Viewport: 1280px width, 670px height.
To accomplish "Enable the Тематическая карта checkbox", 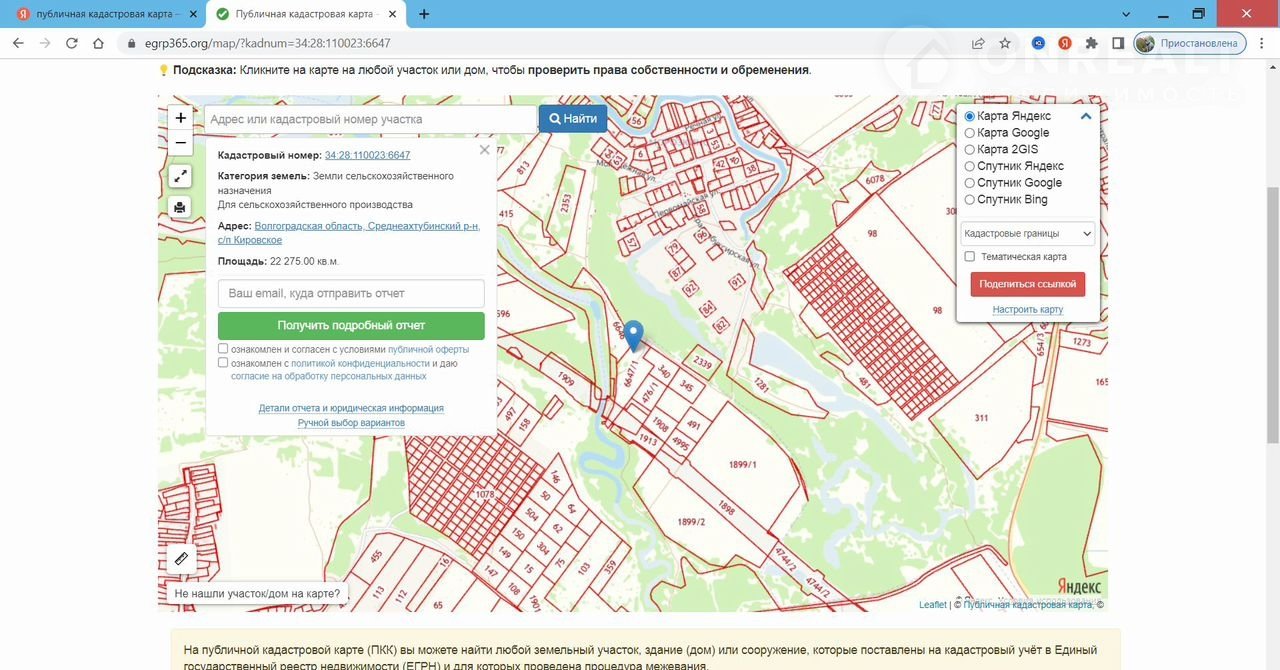I will (x=969, y=257).
